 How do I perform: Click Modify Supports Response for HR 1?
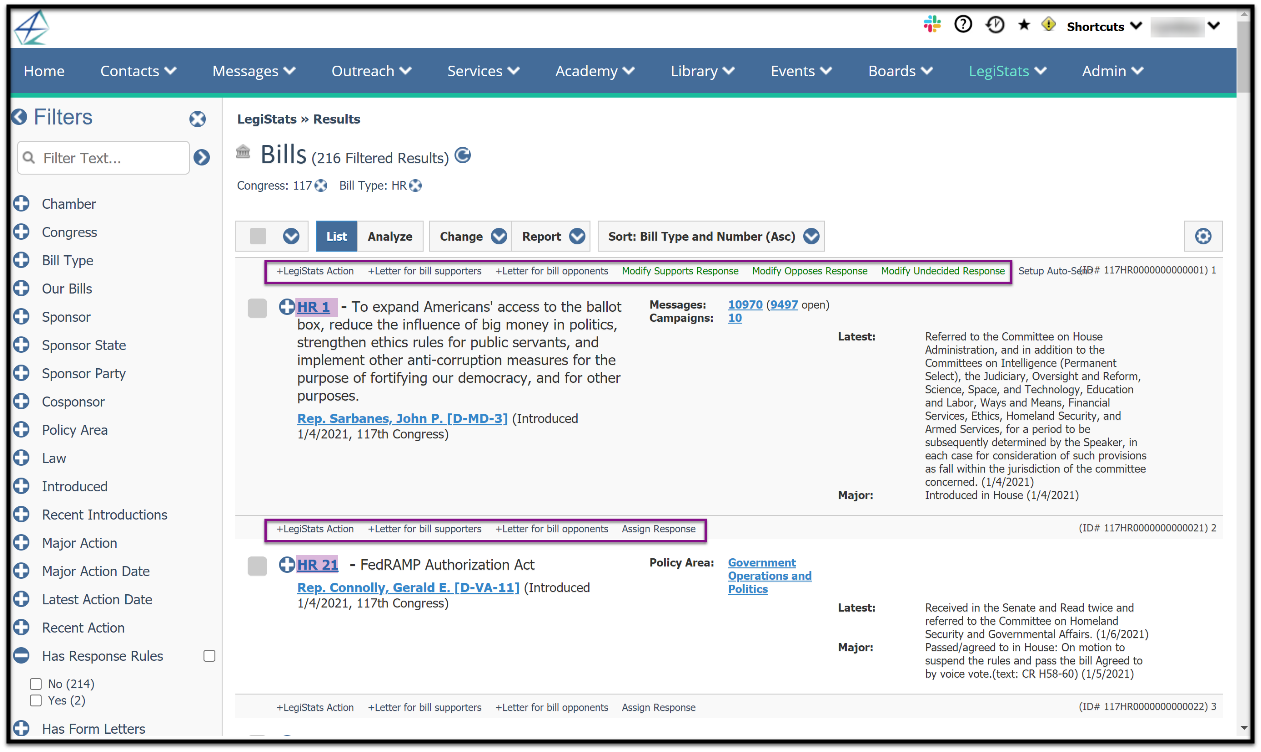click(x=680, y=271)
